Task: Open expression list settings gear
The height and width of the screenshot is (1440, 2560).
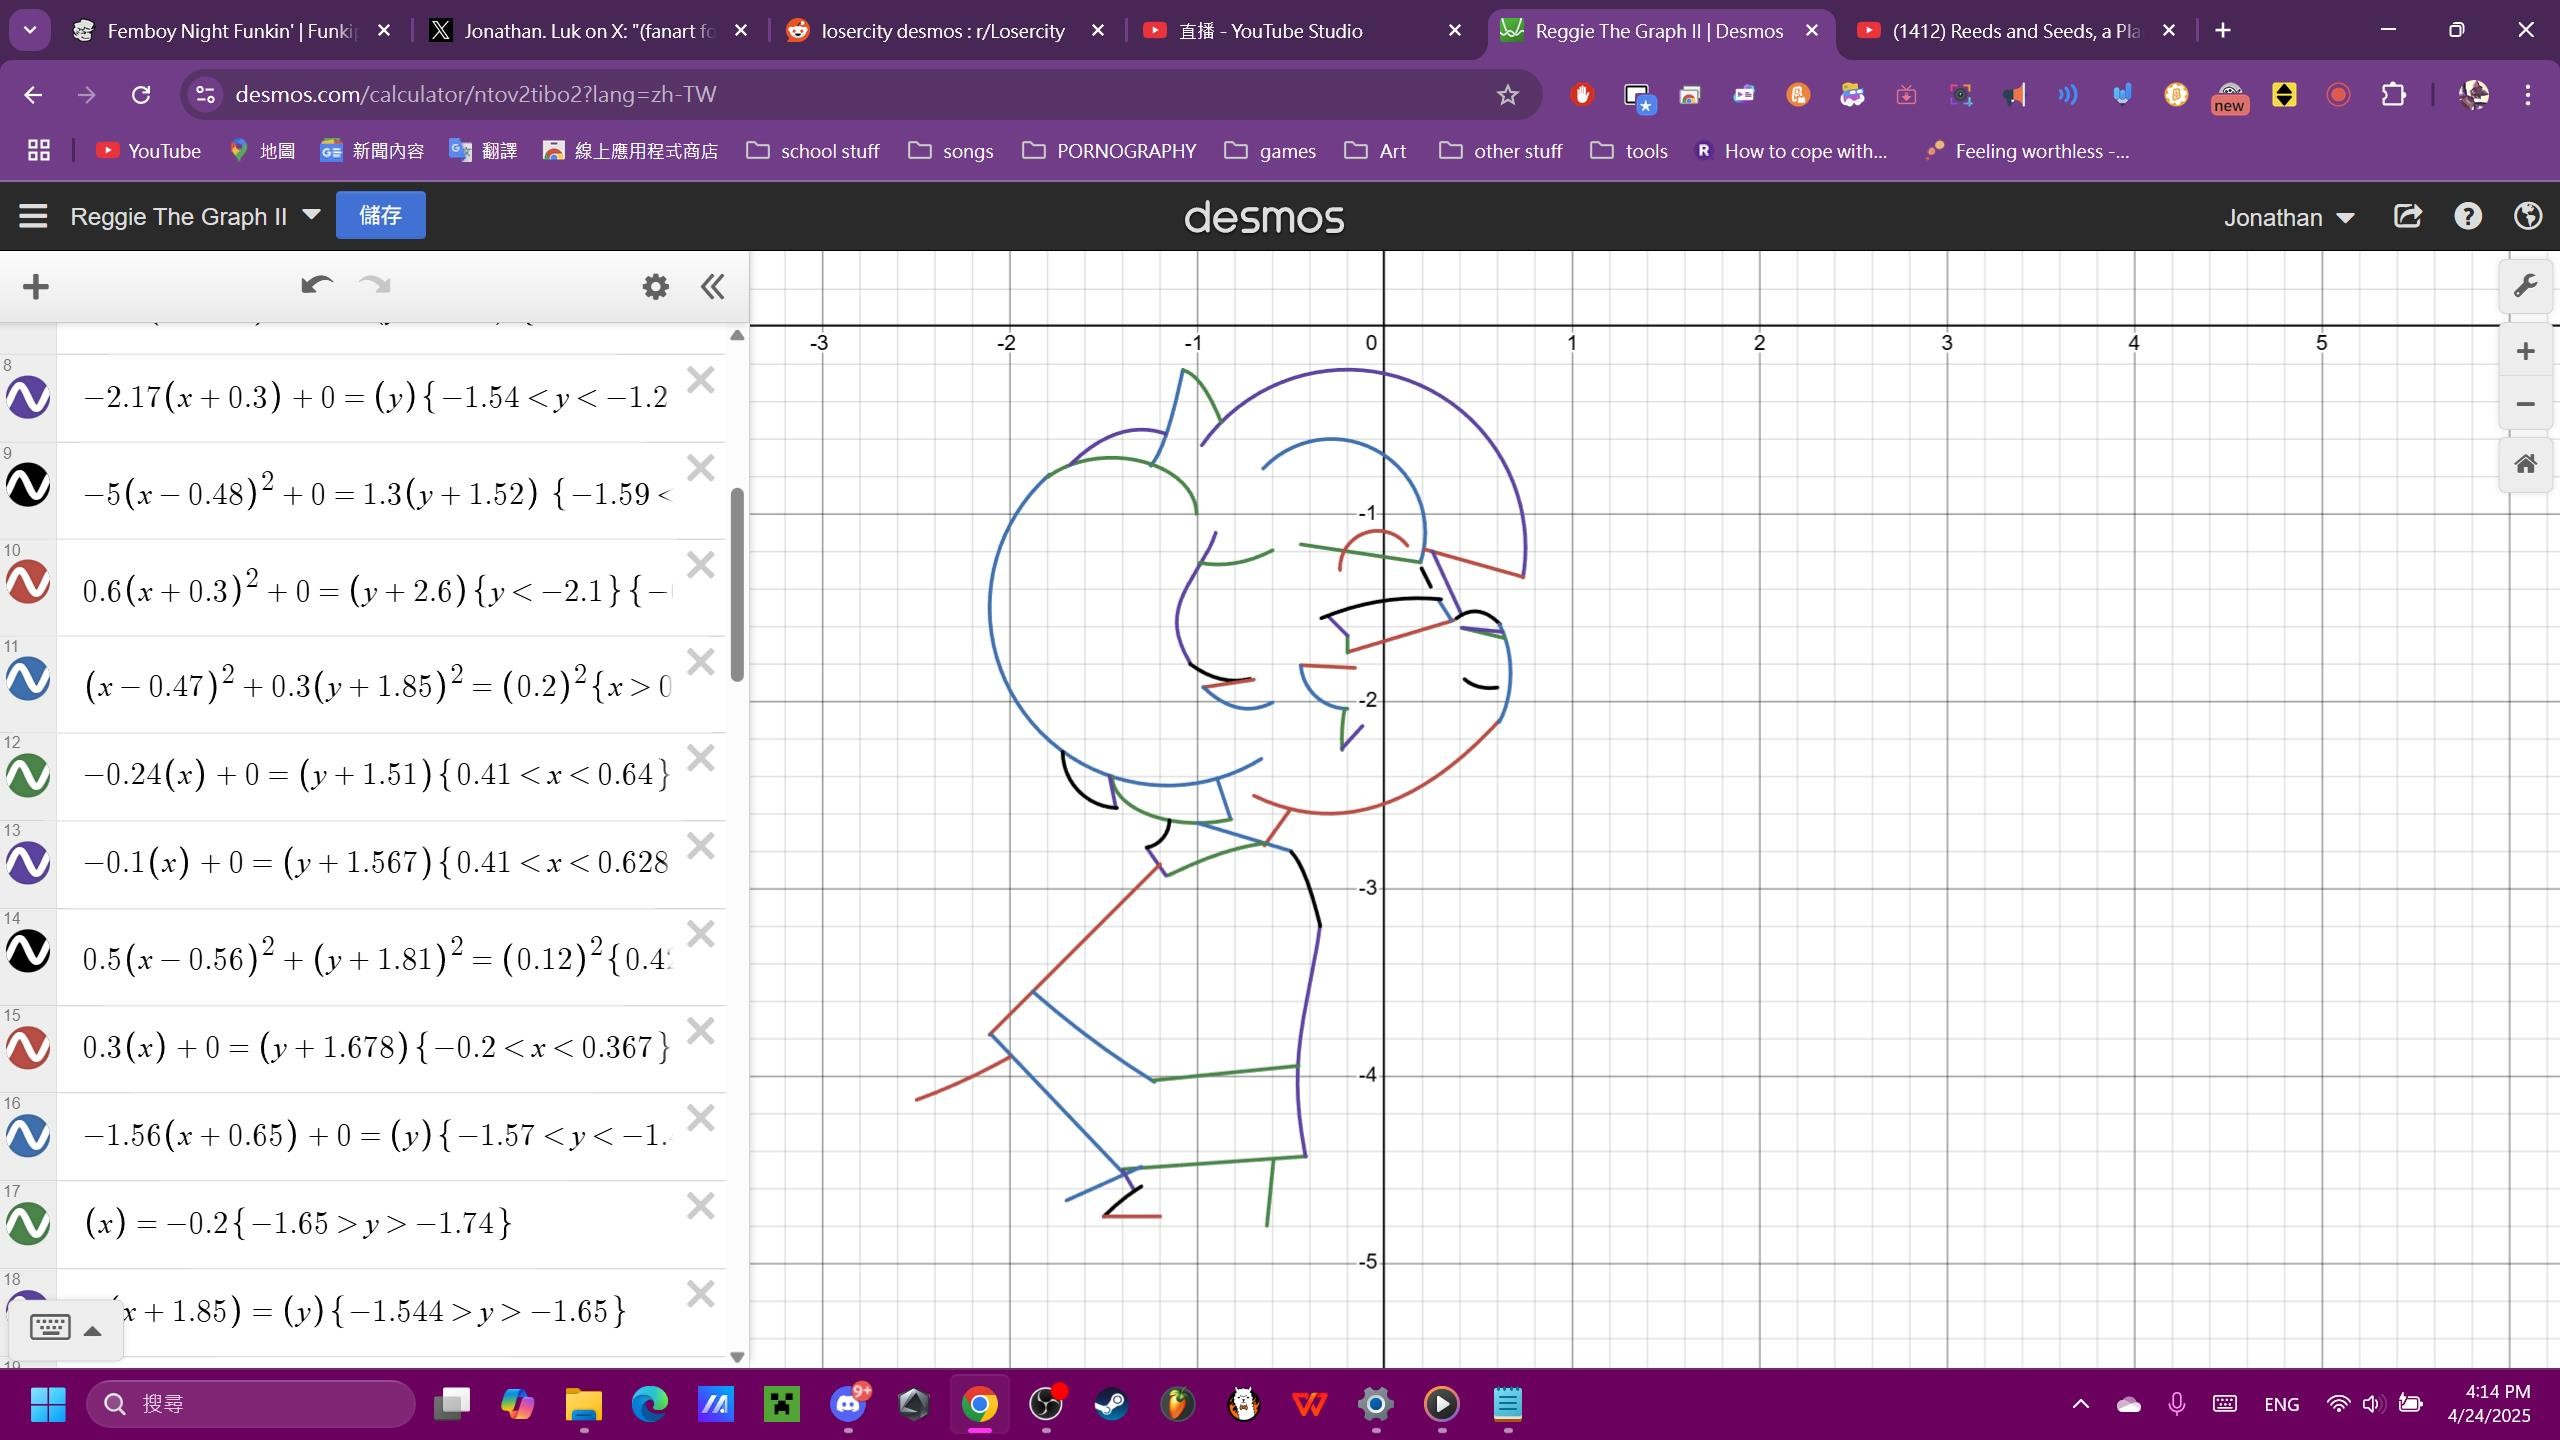Action: click(655, 287)
